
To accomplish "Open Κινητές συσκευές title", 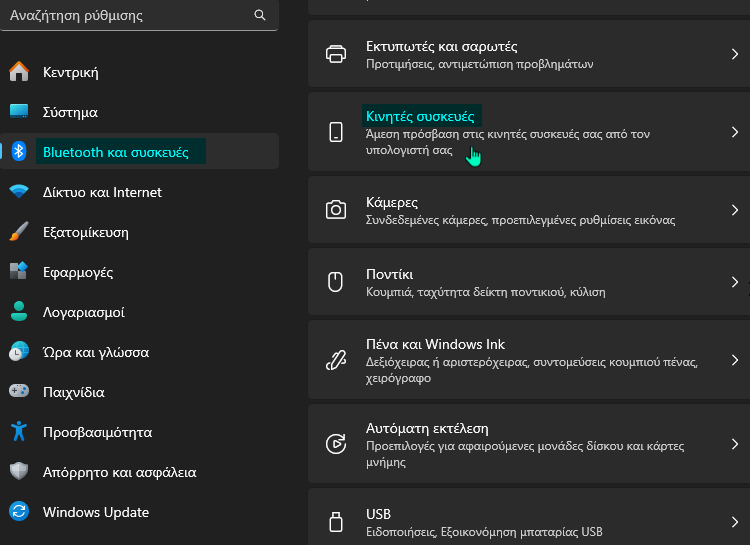I will [x=420, y=116].
